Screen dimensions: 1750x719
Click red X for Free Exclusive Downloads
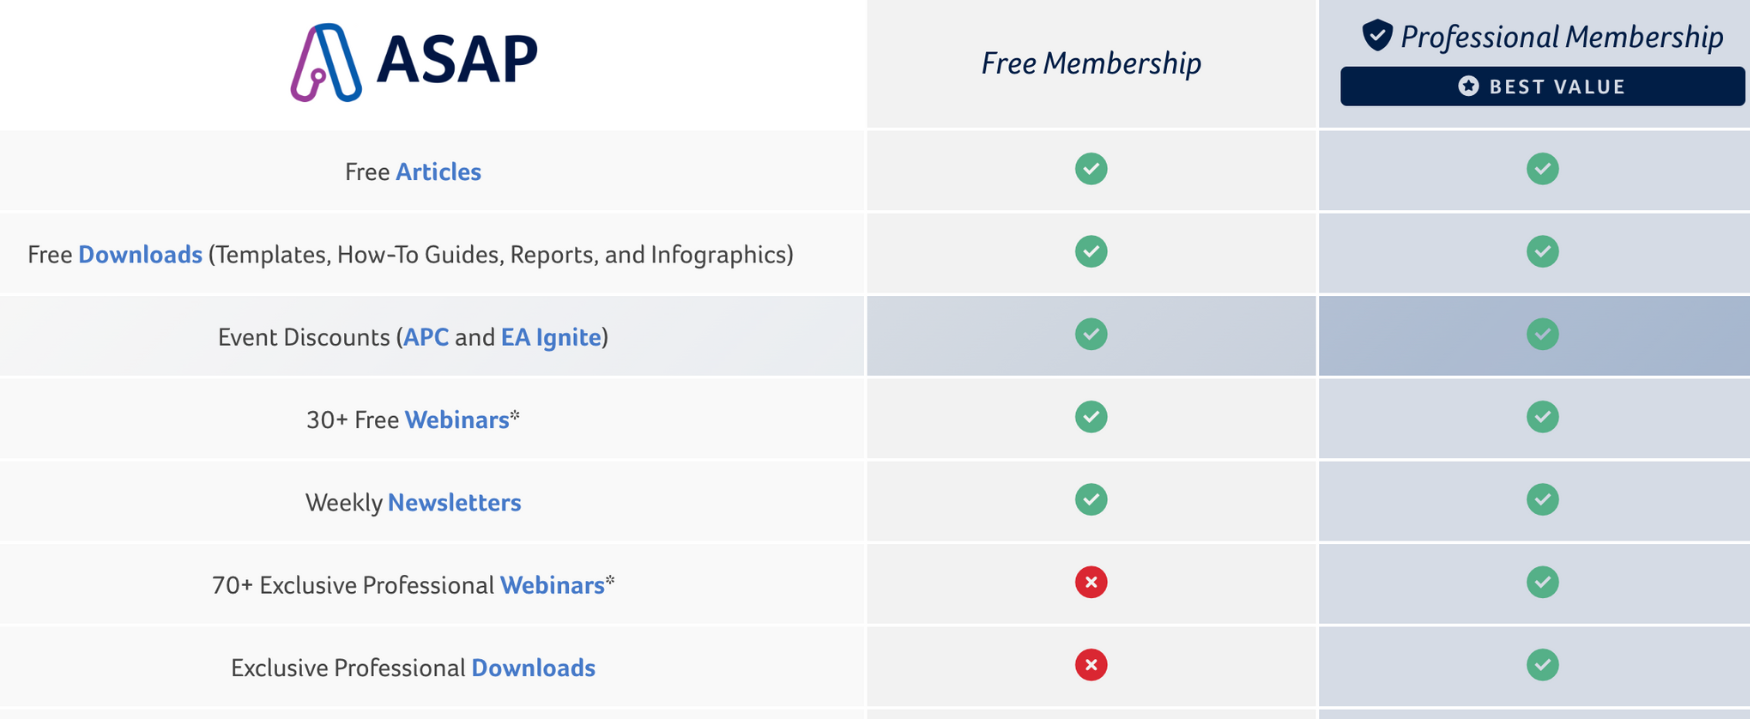click(x=1091, y=665)
